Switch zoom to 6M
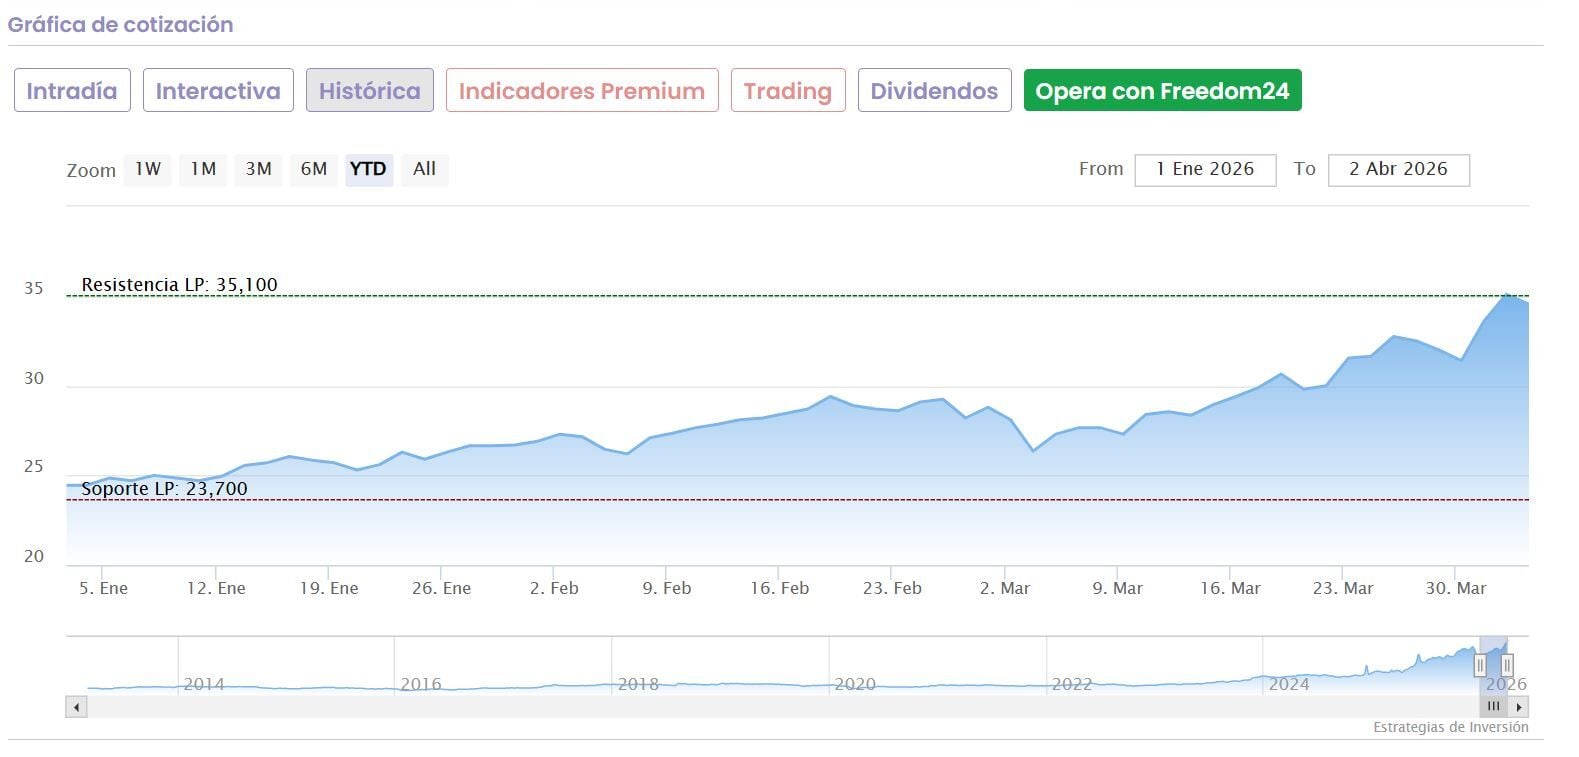 point(314,169)
